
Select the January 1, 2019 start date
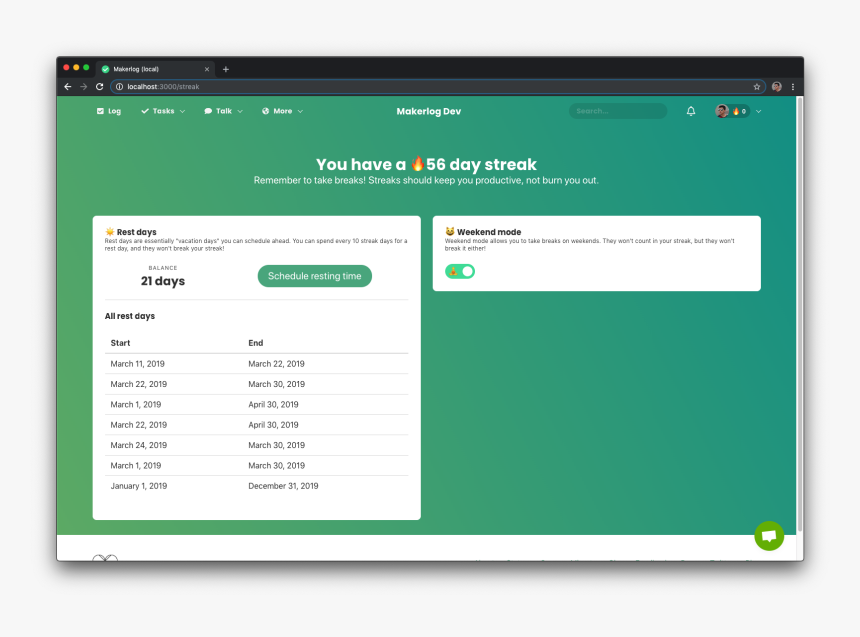[x=138, y=486]
